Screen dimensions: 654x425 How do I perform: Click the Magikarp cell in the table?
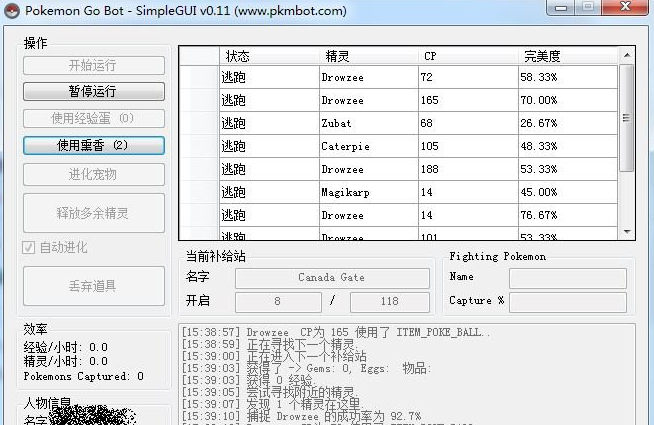click(369, 192)
